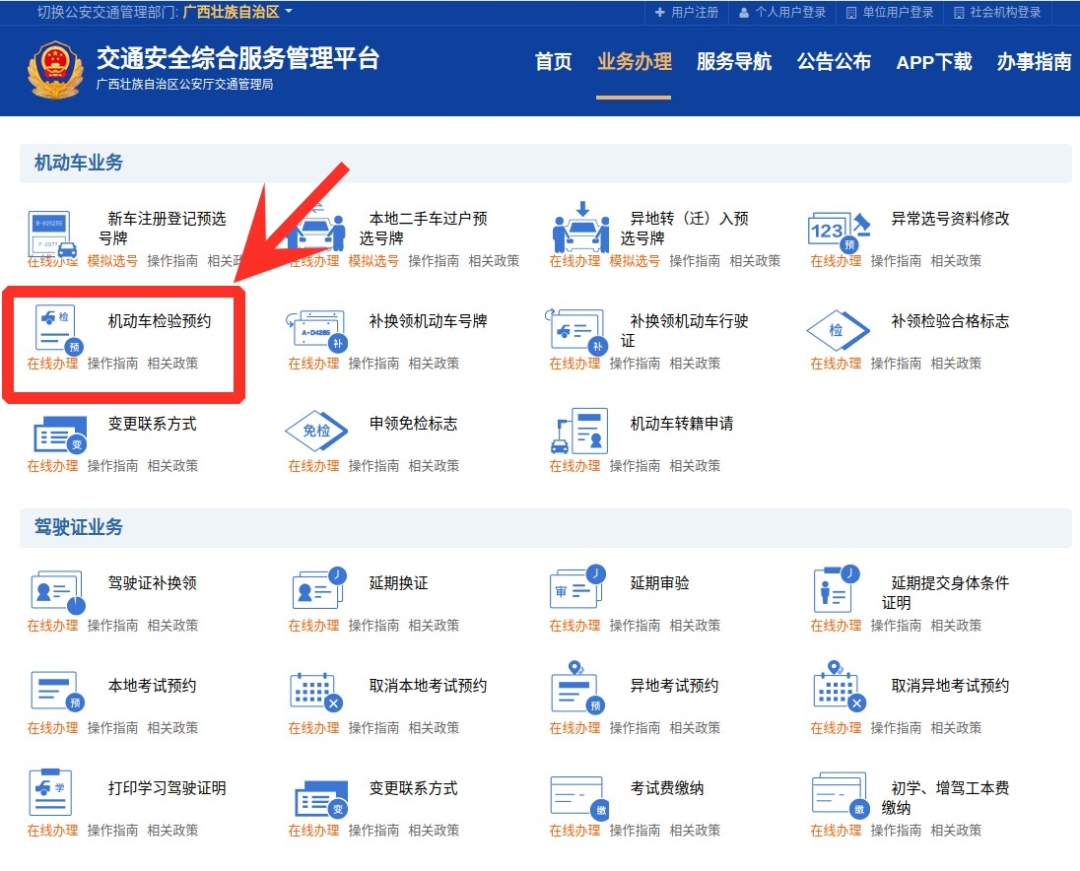Click the 机动车检验预约 inspection icon
Screen dimensions: 1080x871
pyautogui.click(x=56, y=328)
